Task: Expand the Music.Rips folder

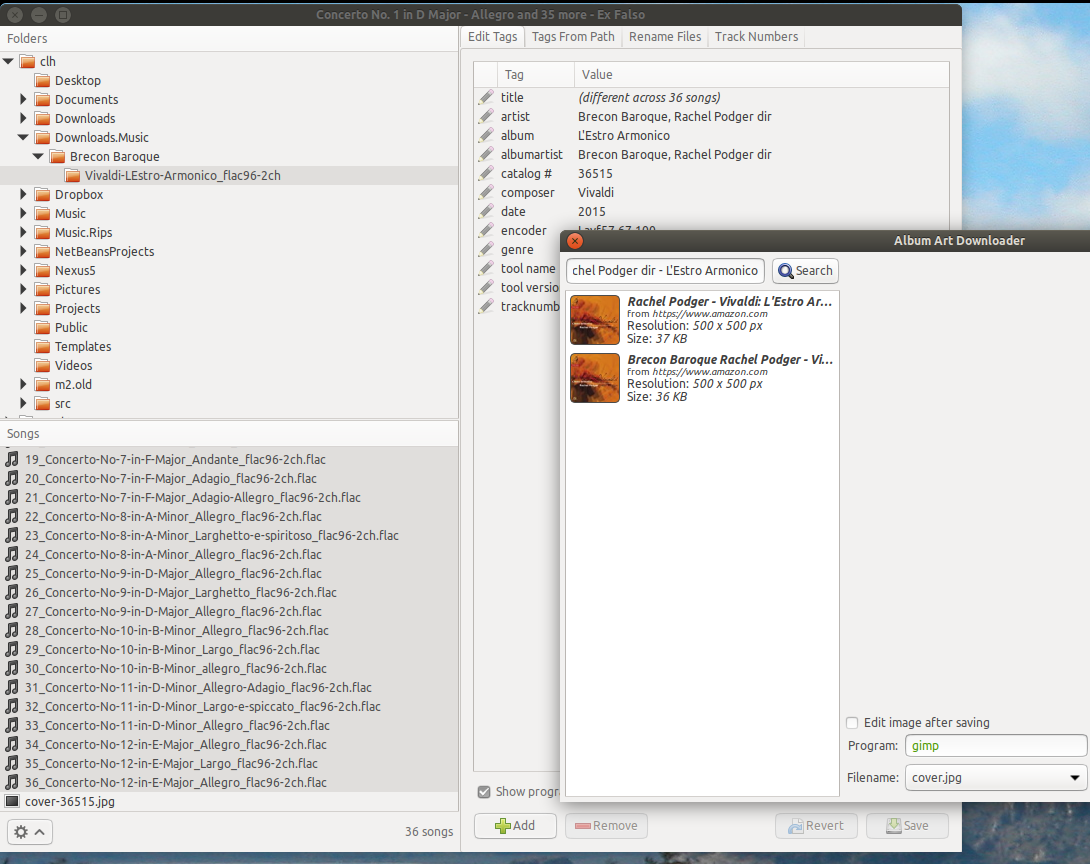Action: 22,232
